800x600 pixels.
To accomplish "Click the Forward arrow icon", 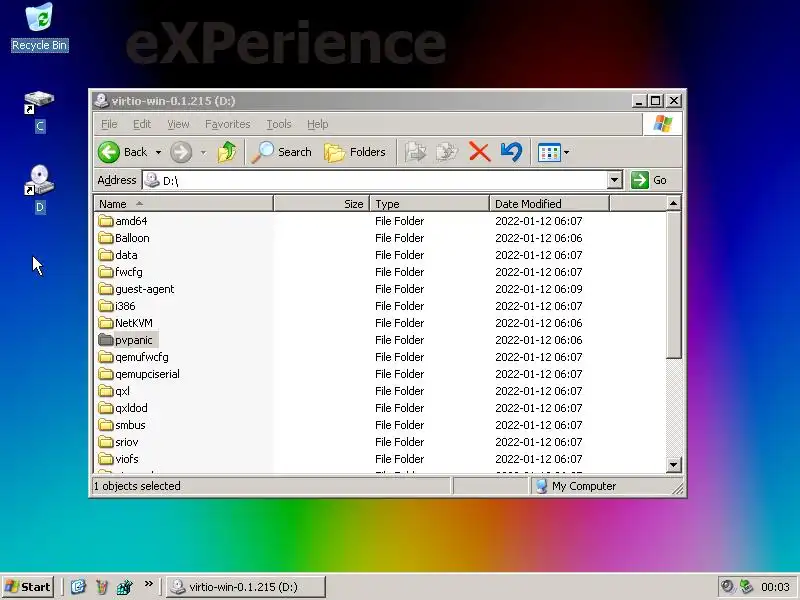I will coord(181,152).
